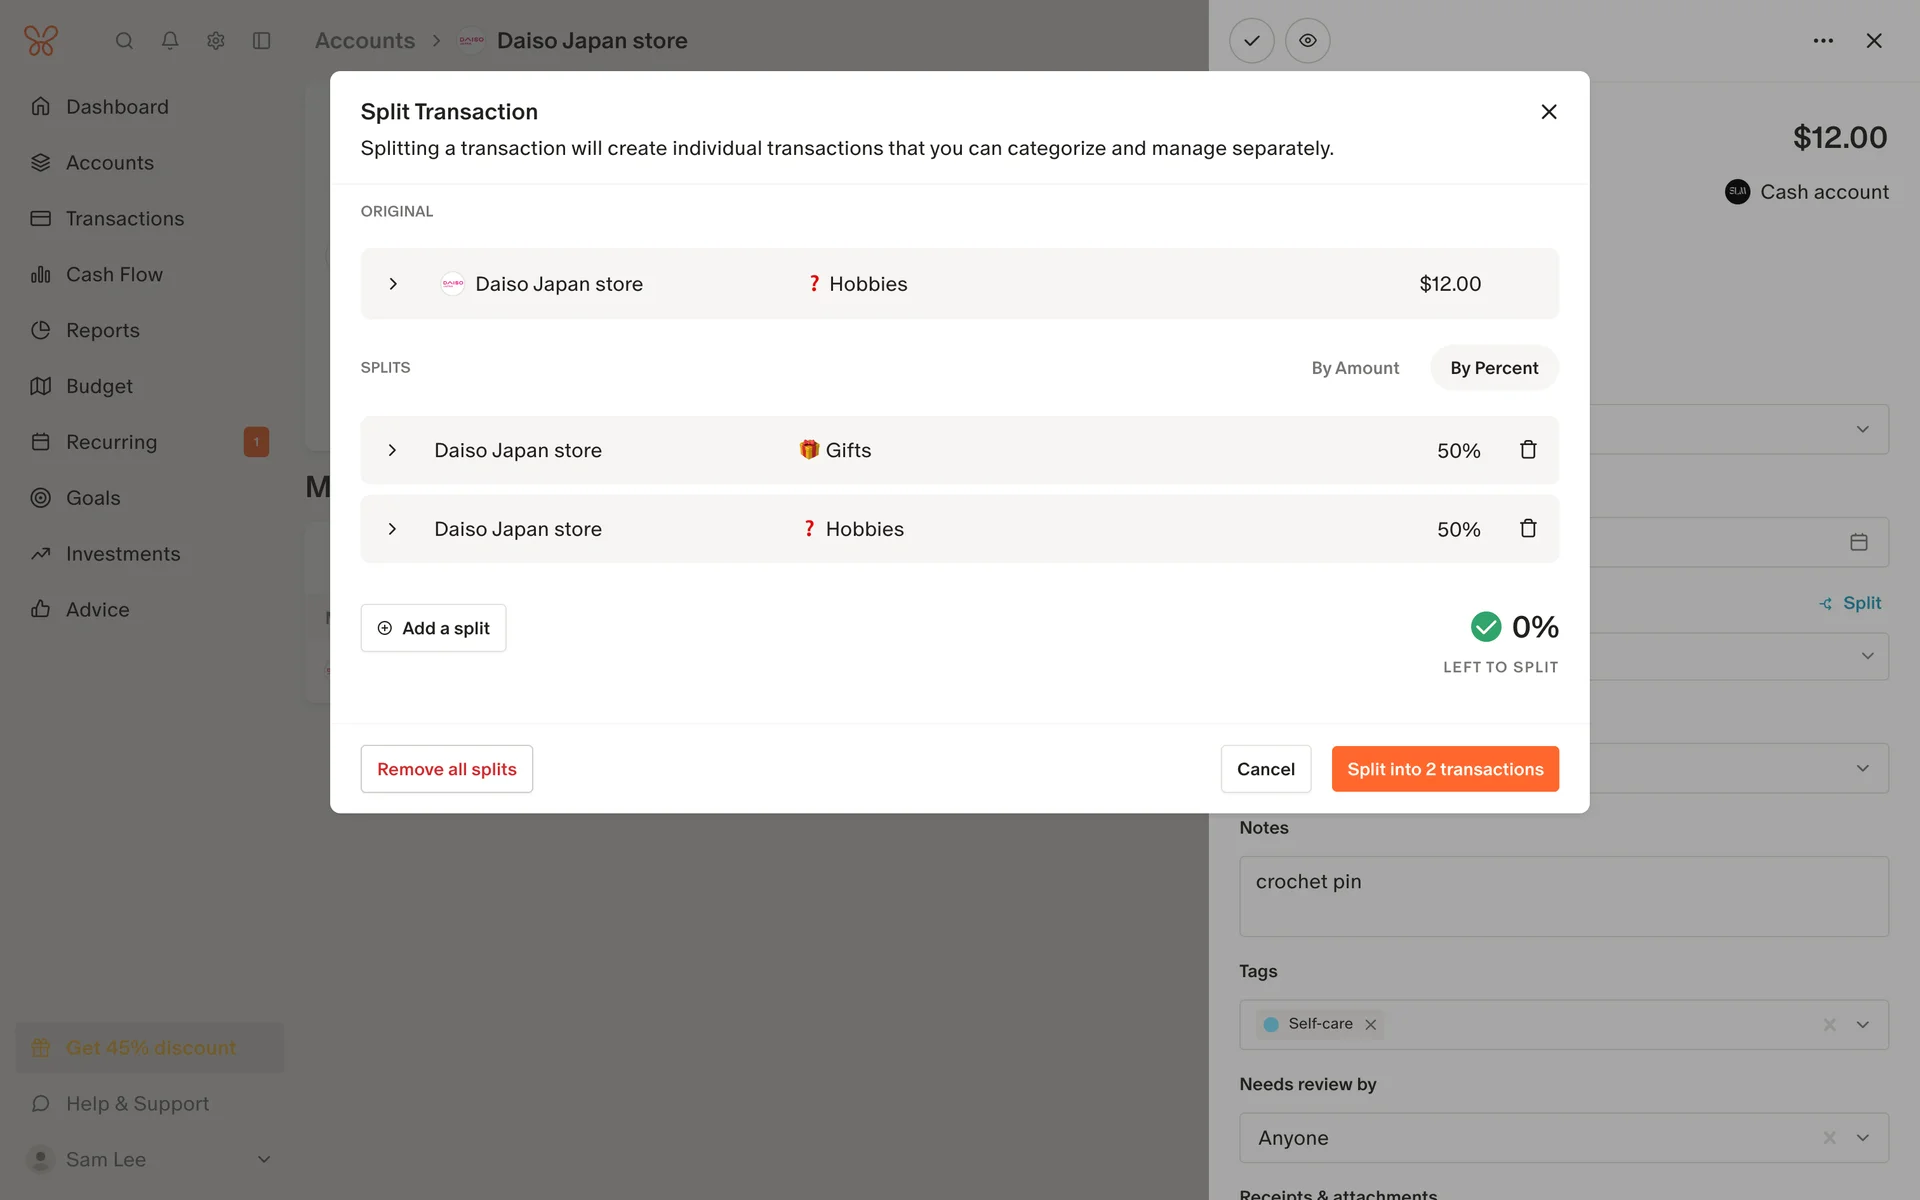Expand the second Hobbies split row

point(392,529)
